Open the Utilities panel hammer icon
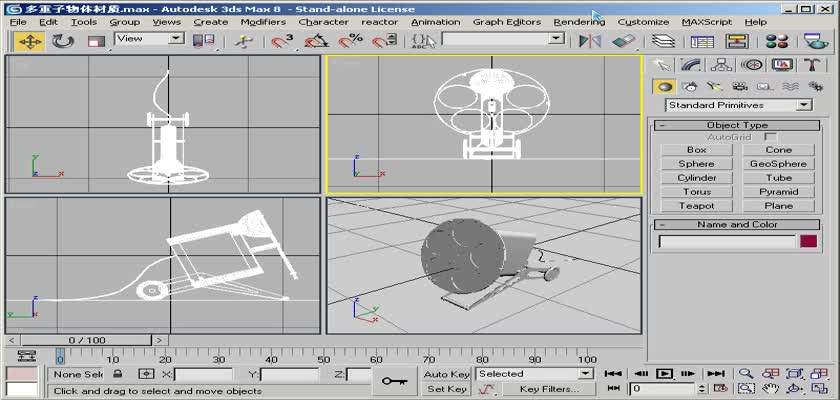This screenshot has height=400, width=840. [x=812, y=65]
